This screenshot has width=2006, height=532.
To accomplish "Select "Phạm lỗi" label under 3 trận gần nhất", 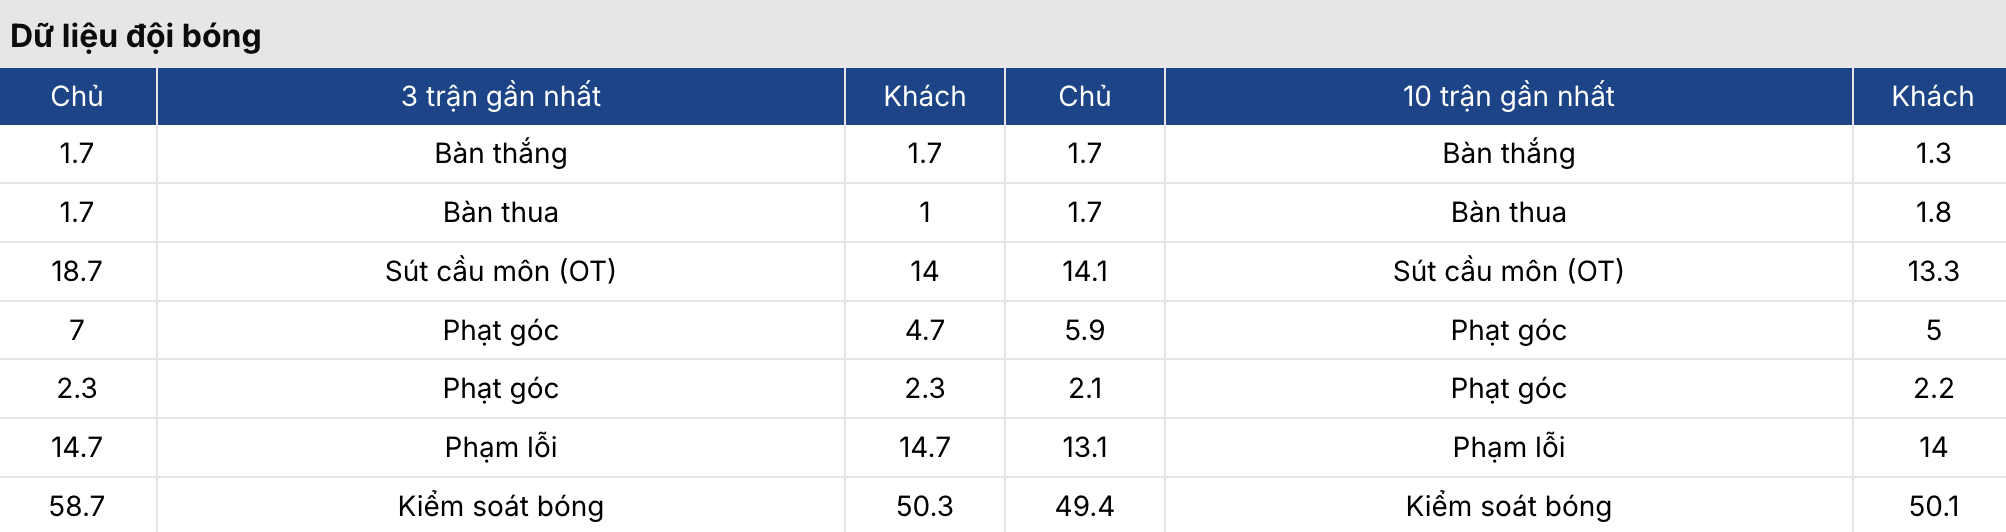I will point(500,447).
